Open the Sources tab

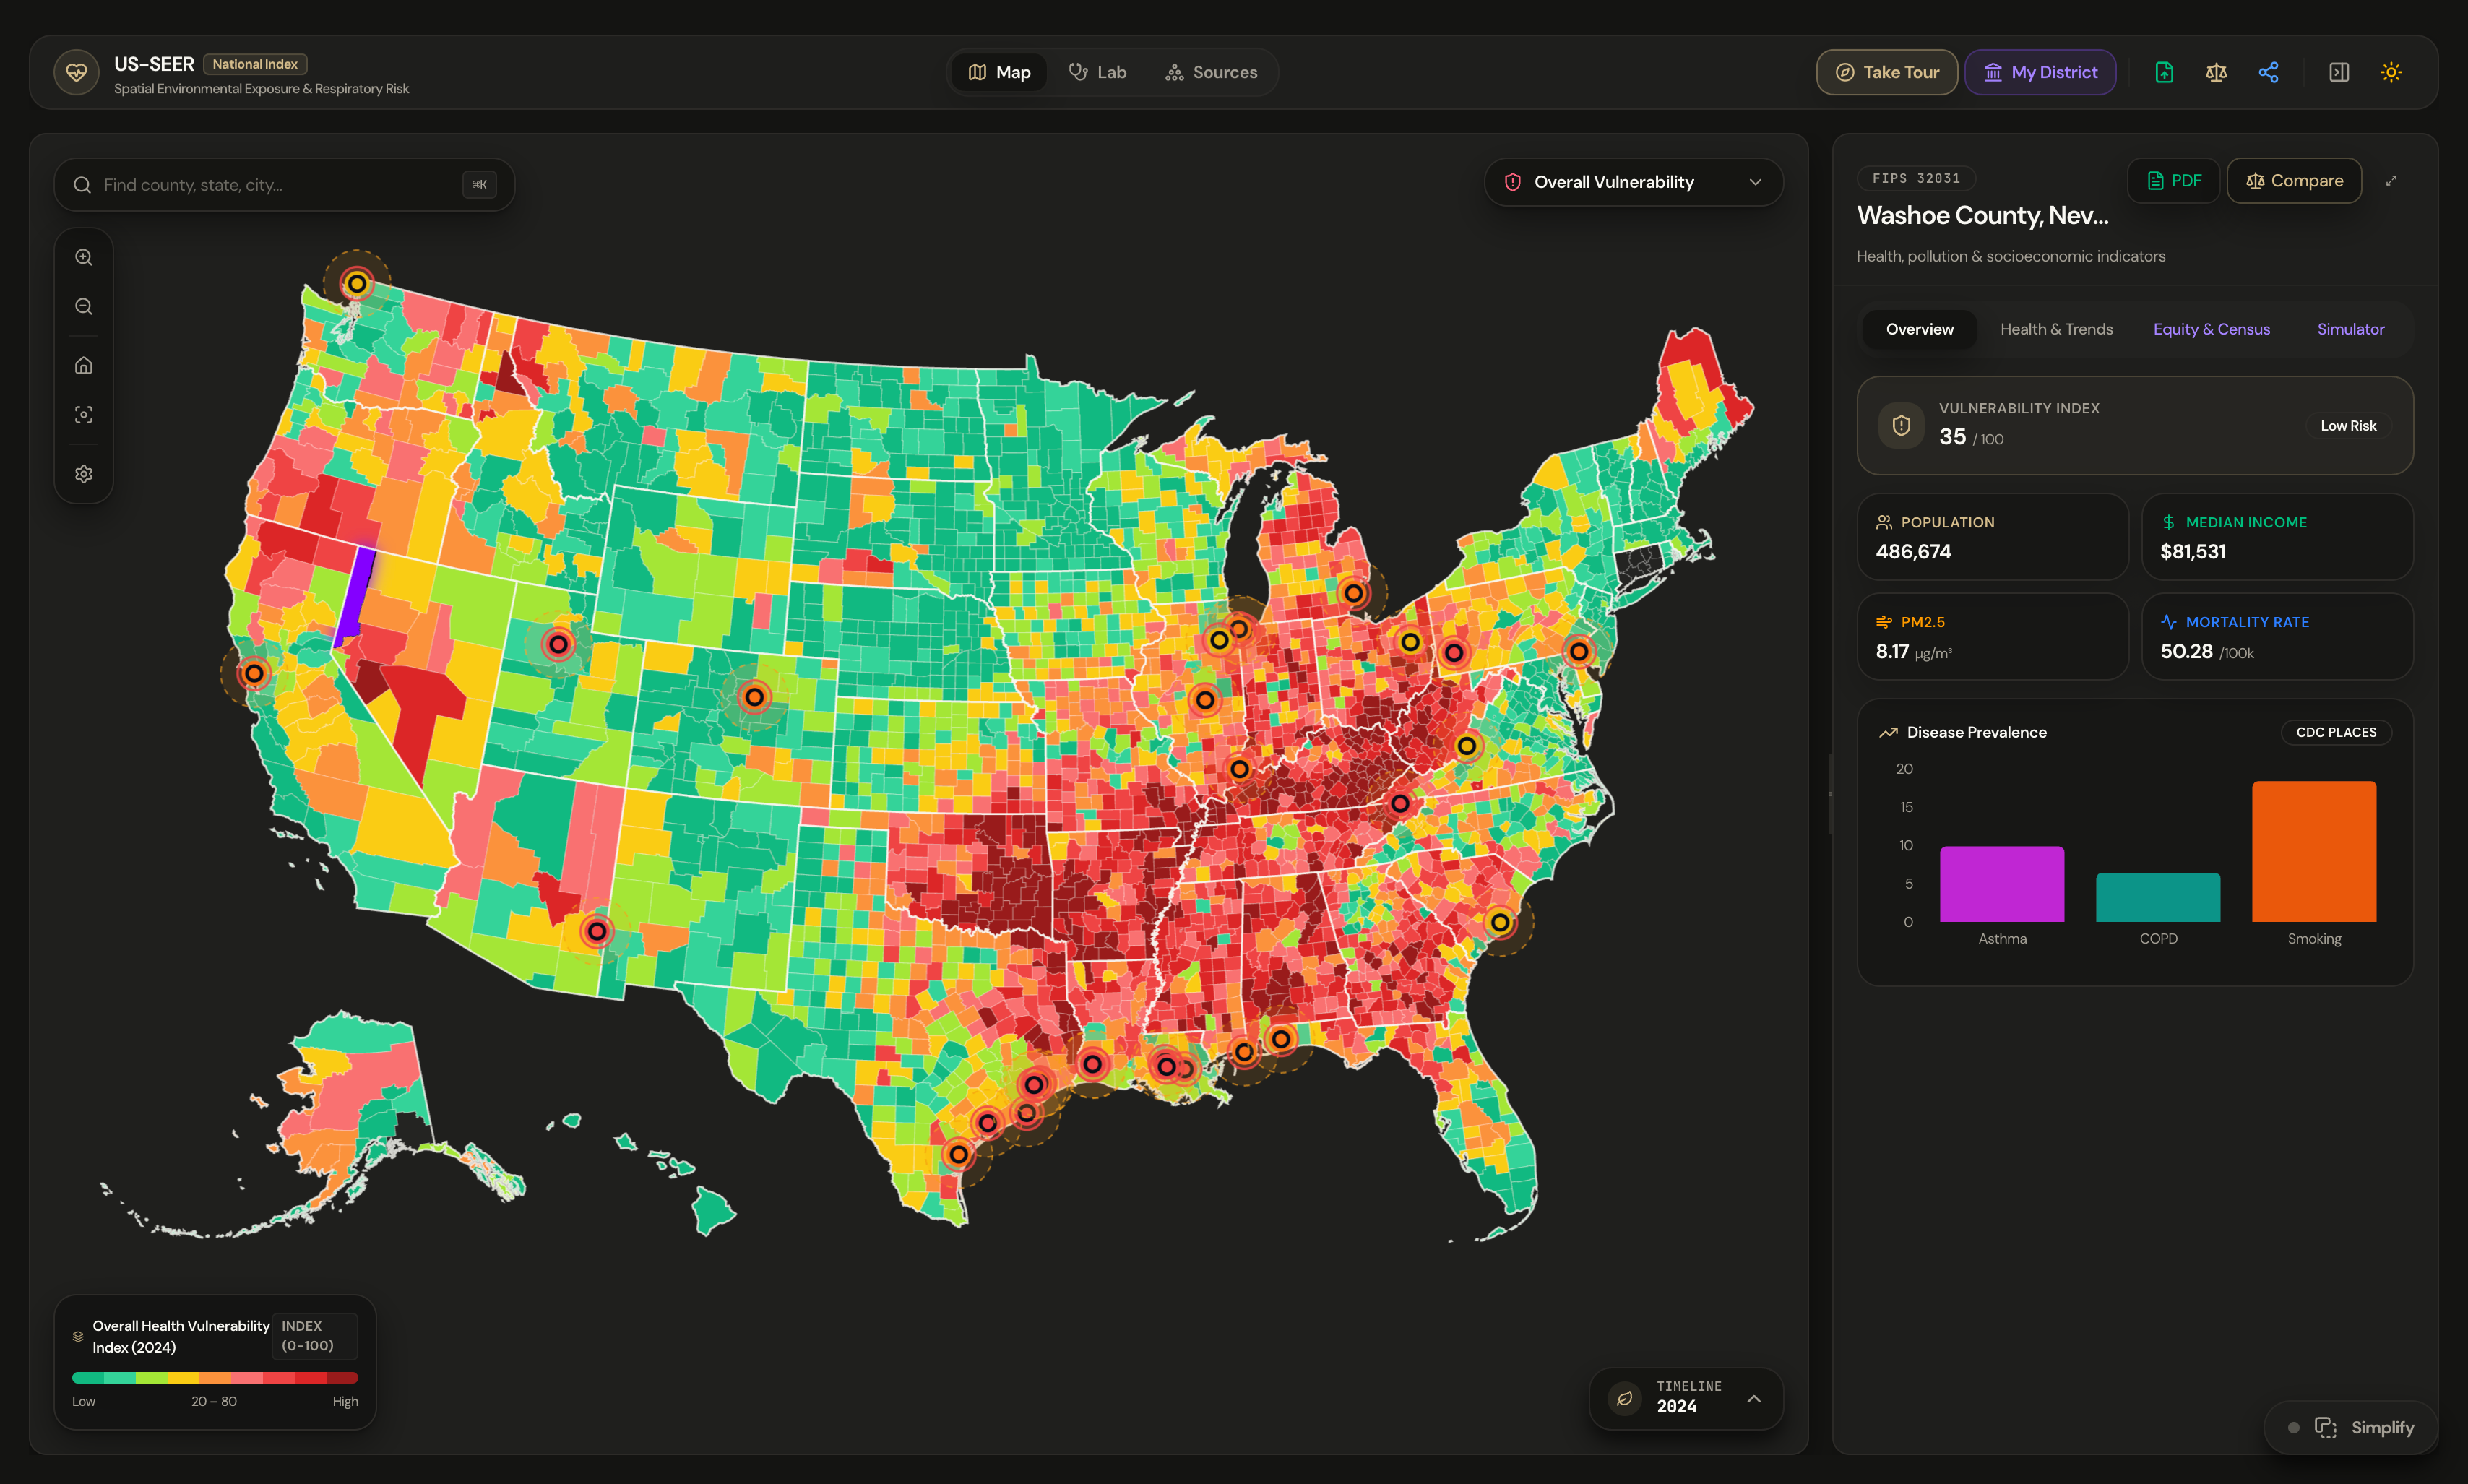(1211, 72)
